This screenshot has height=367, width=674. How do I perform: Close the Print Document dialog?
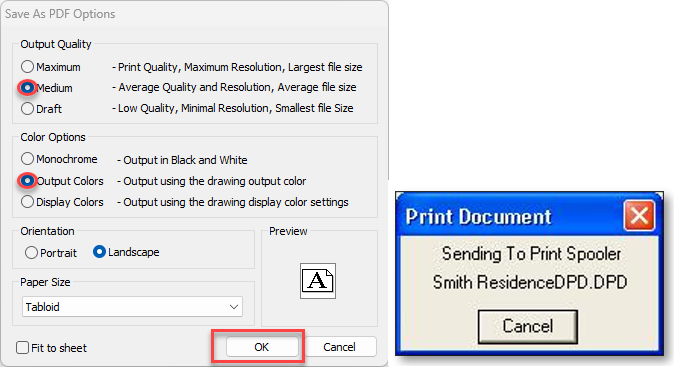pyautogui.click(x=639, y=215)
